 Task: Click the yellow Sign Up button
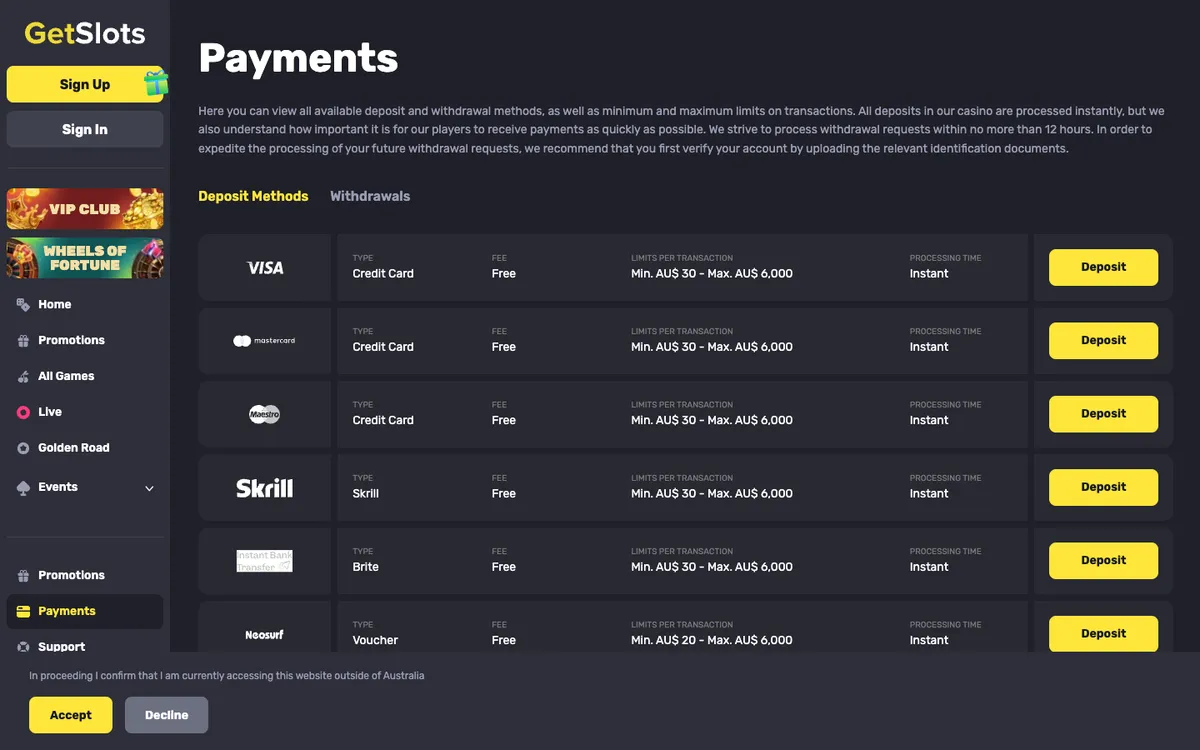[x=85, y=84]
